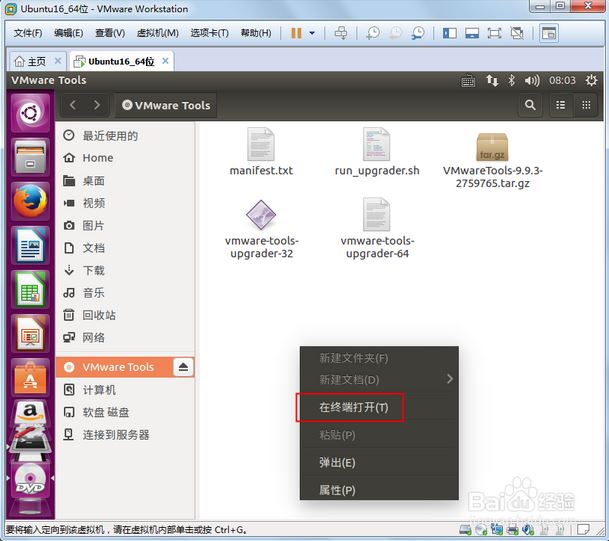Open the system power gear menu
This screenshot has width=609, height=541.
[x=591, y=81]
